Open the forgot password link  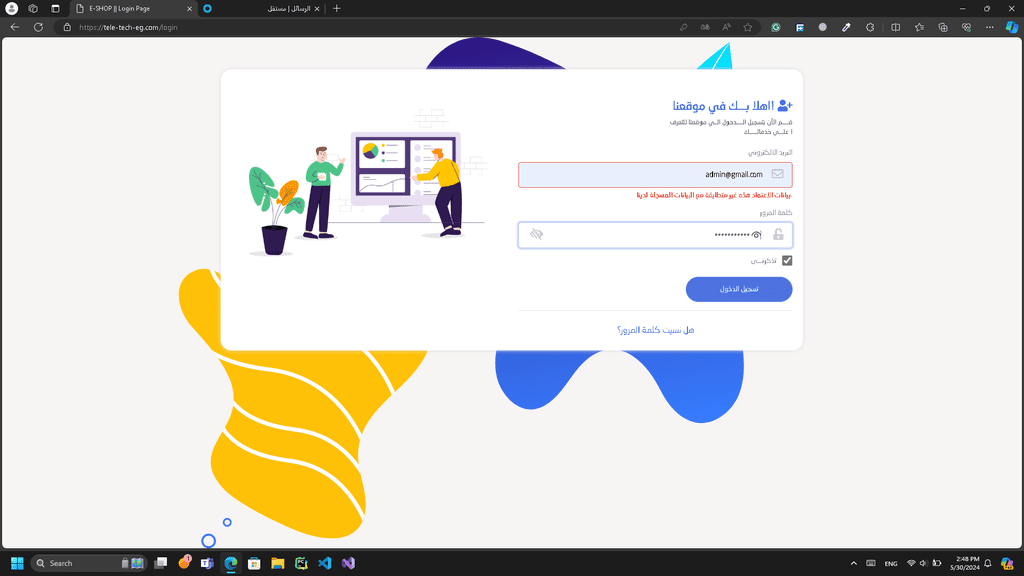tap(655, 330)
